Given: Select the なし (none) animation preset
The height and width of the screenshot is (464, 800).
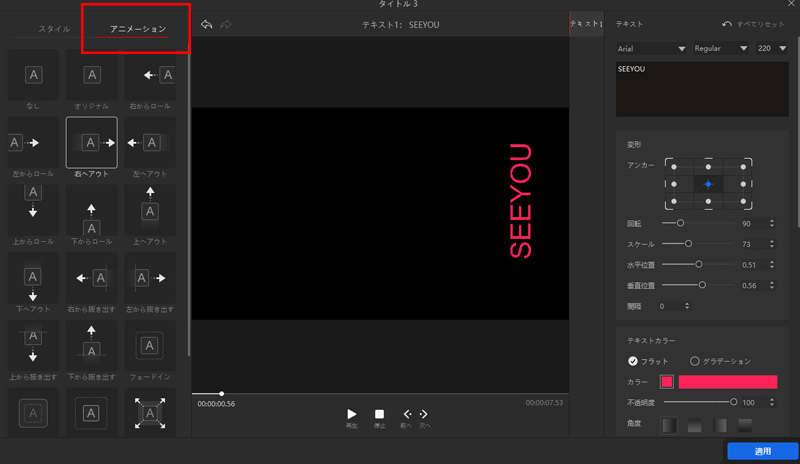Looking at the screenshot, I should [33, 76].
